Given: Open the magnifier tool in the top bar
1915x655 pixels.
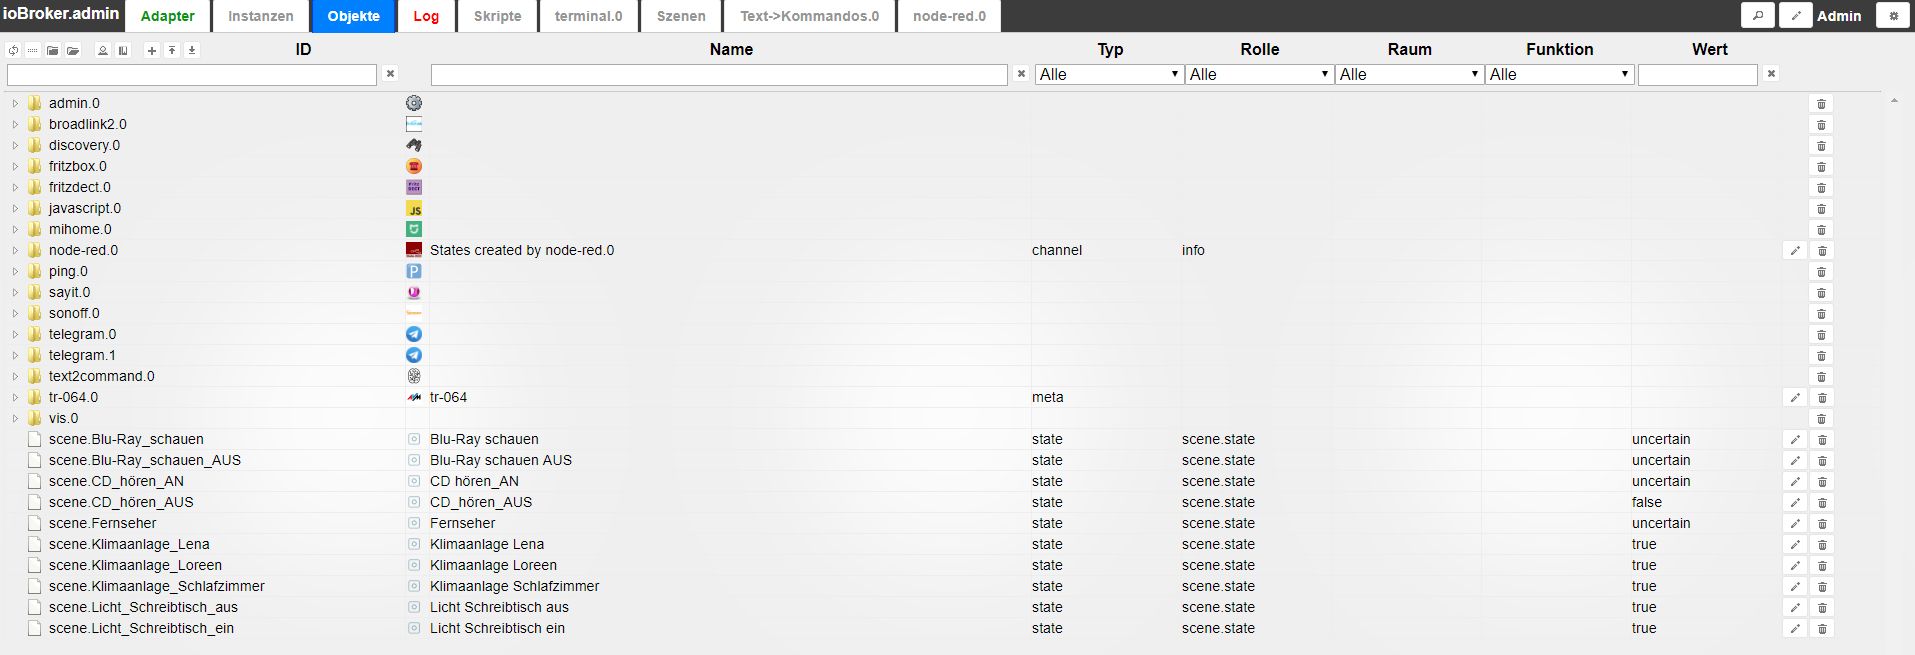Looking at the screenshot, I should (x=1758, y=15).
